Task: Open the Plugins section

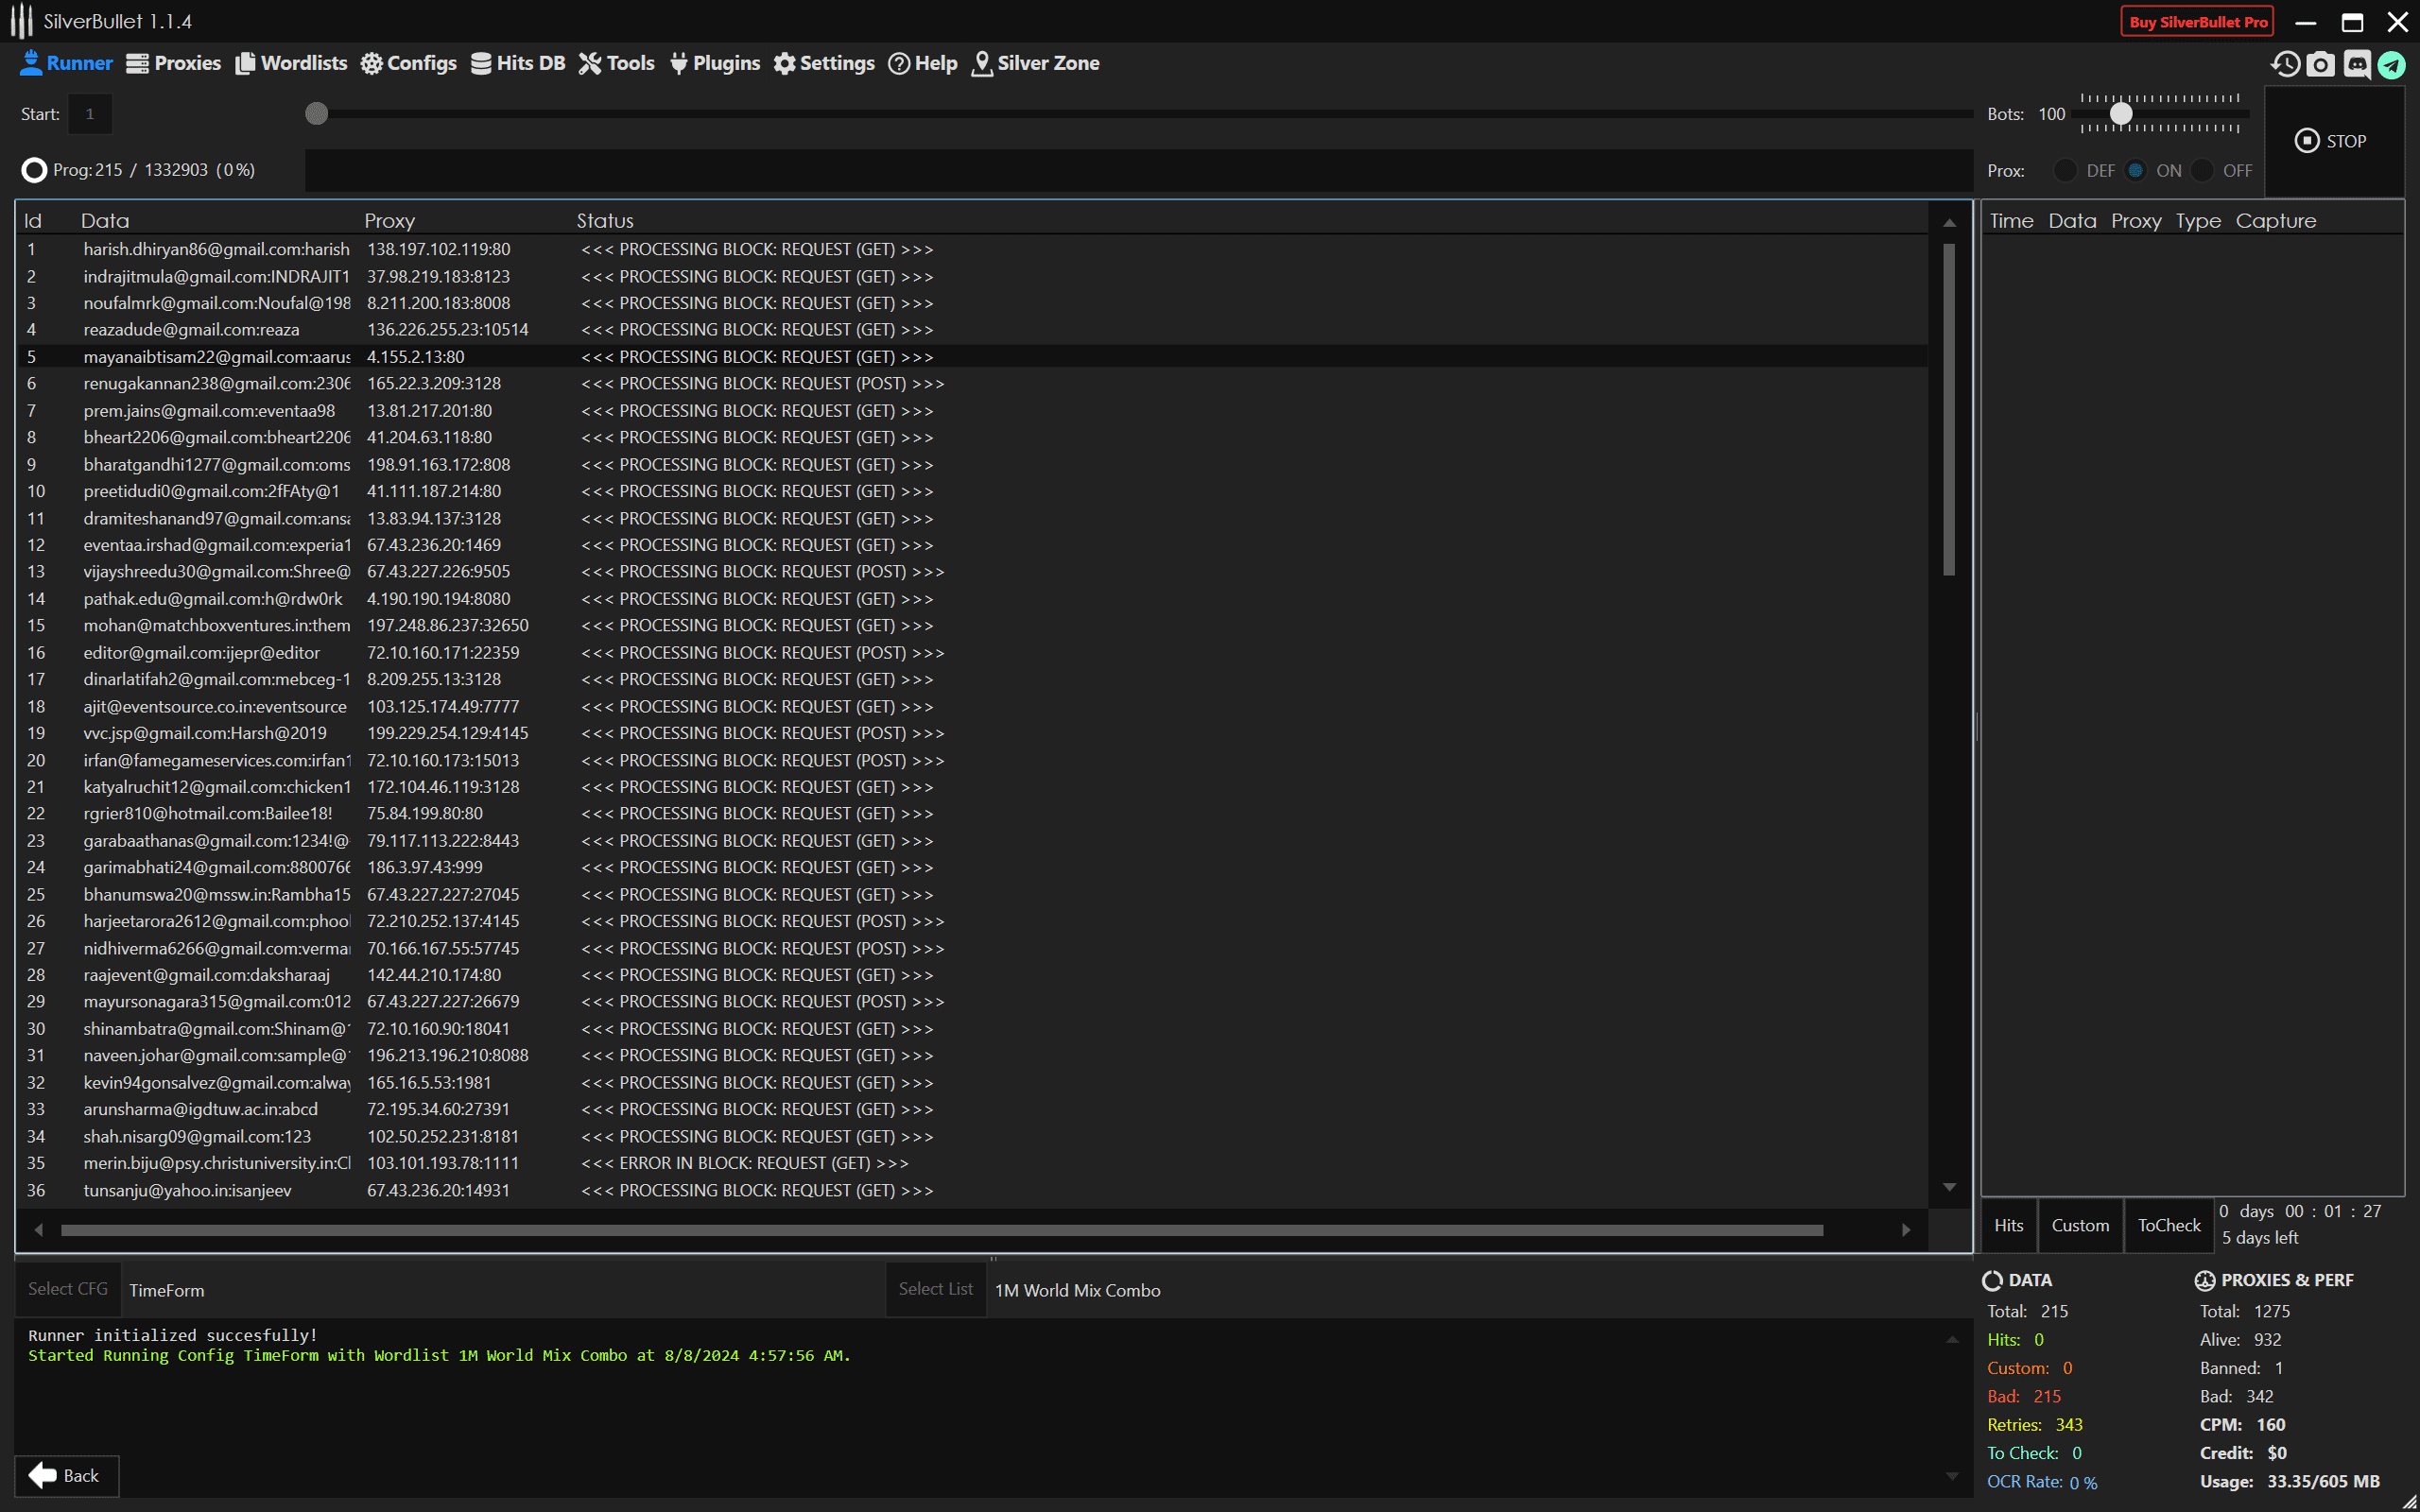Action: [714, 63]
